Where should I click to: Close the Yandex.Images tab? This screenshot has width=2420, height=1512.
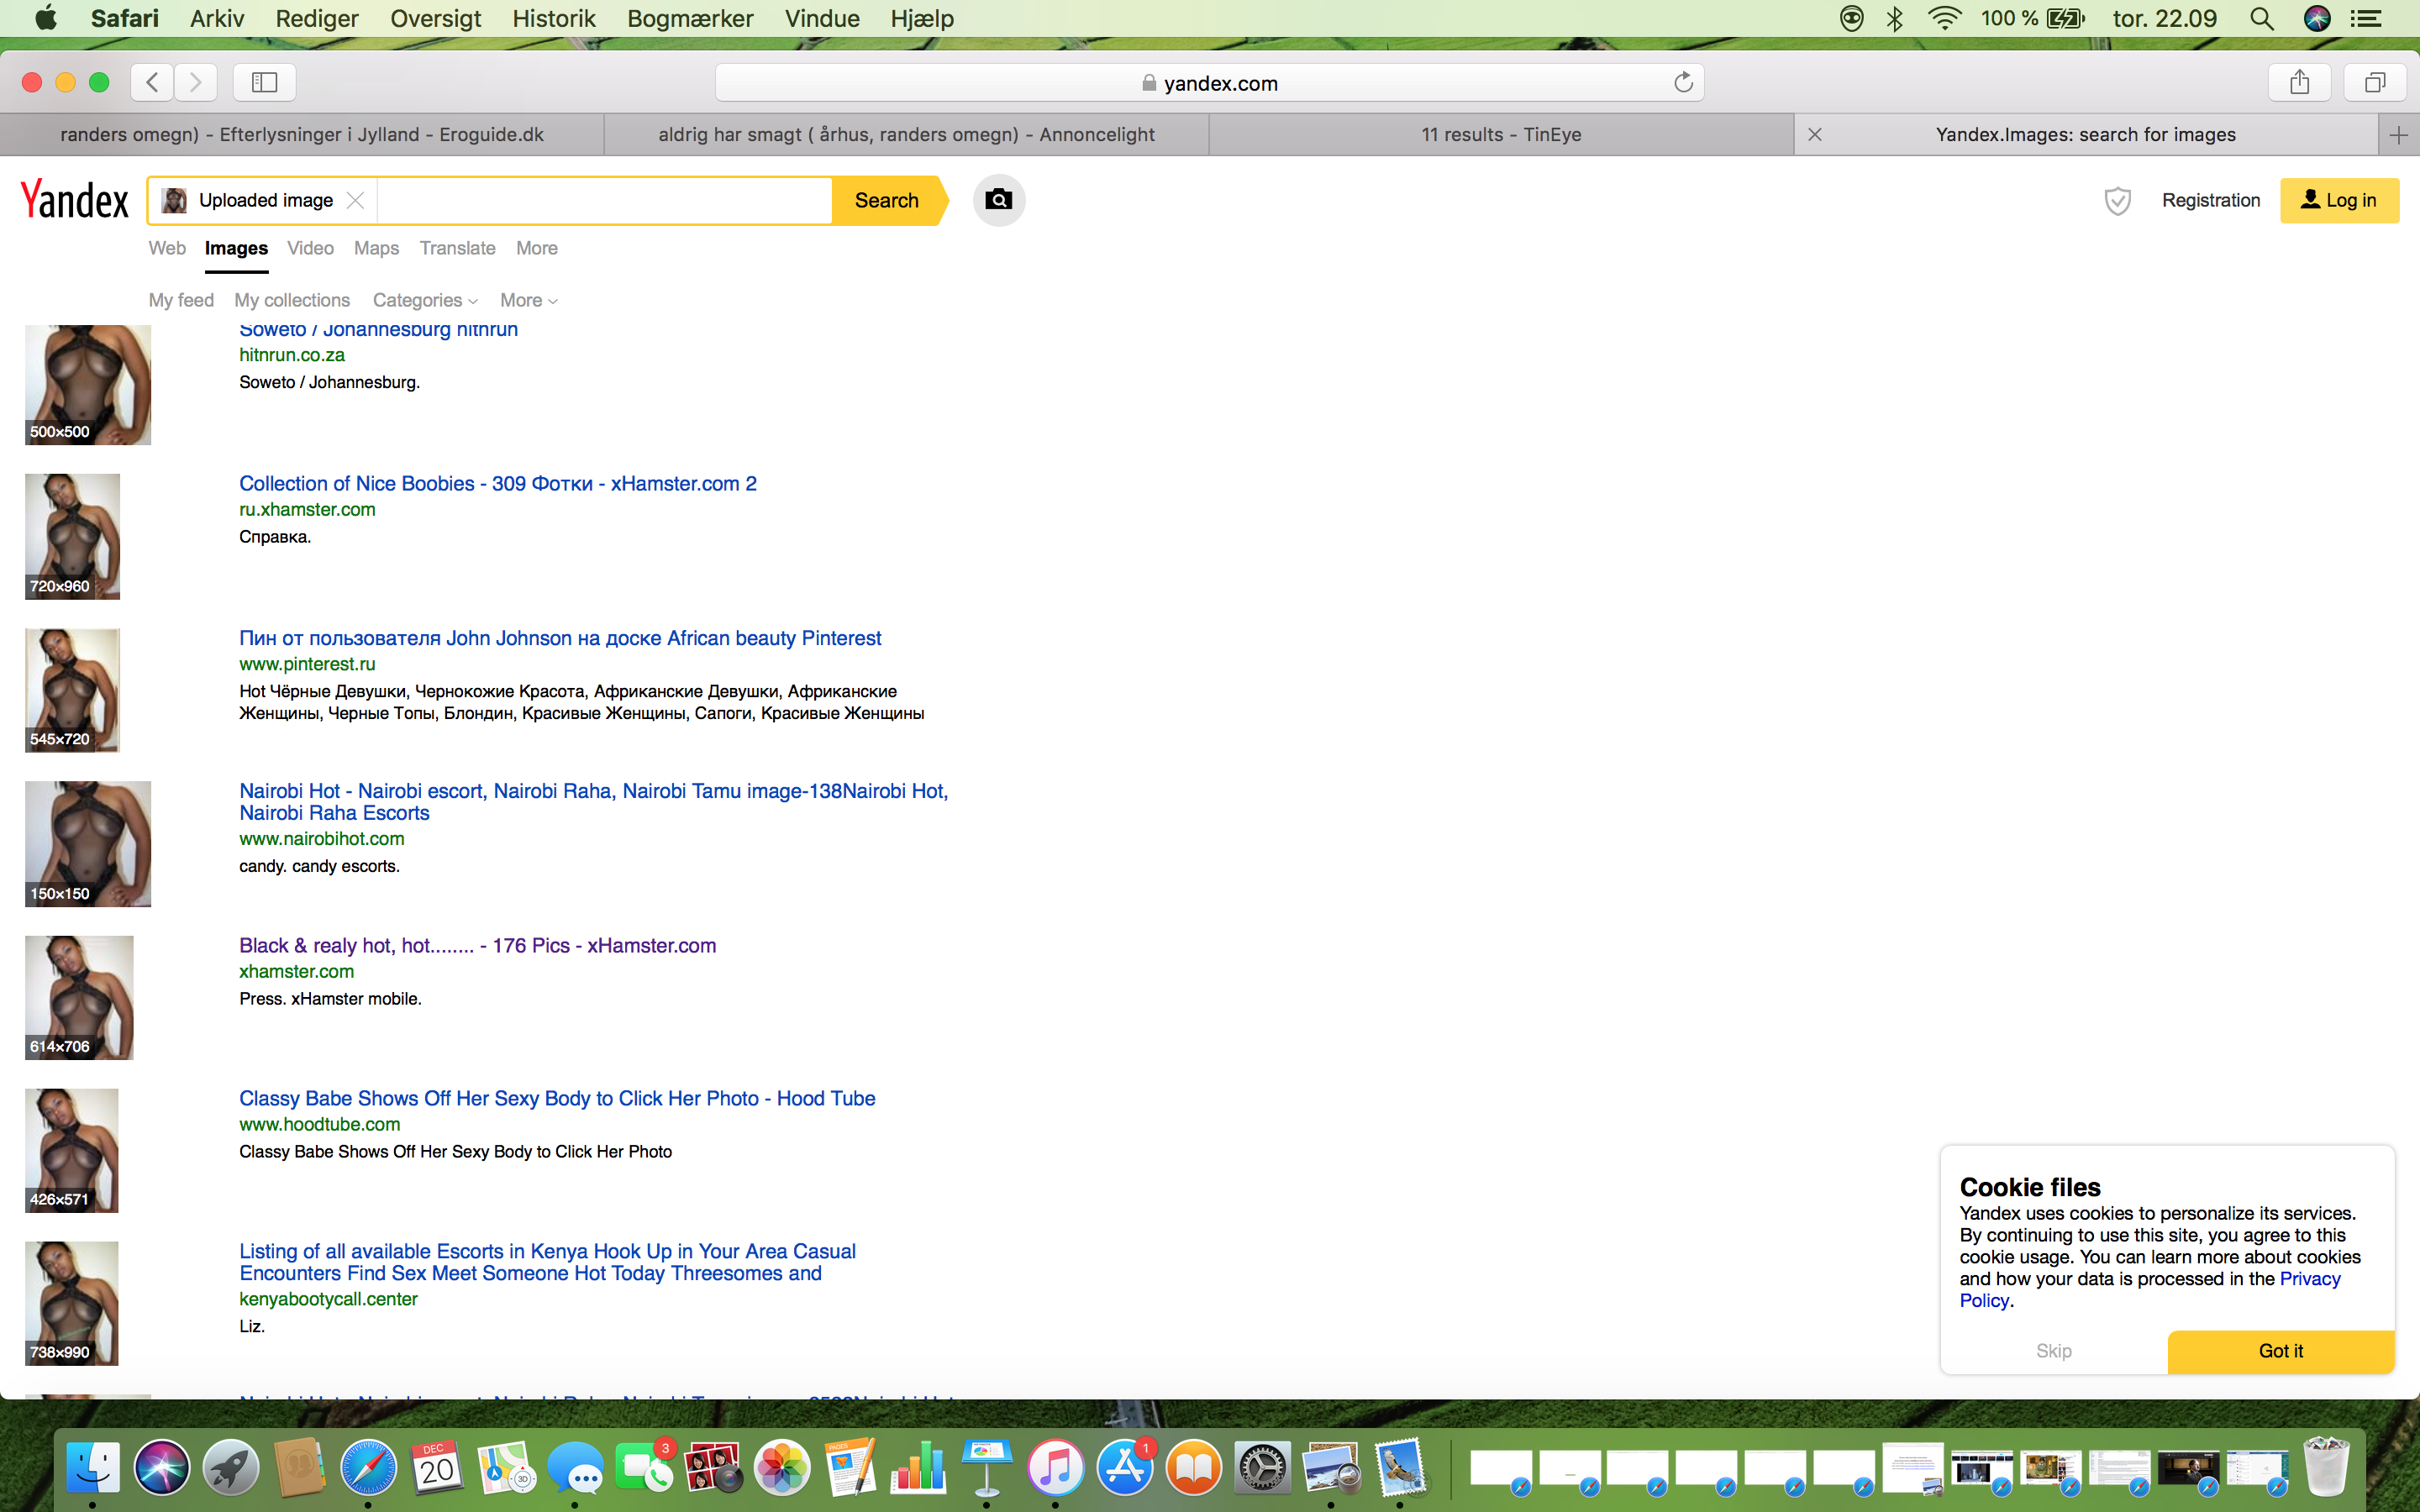[x=1815, y=135]
